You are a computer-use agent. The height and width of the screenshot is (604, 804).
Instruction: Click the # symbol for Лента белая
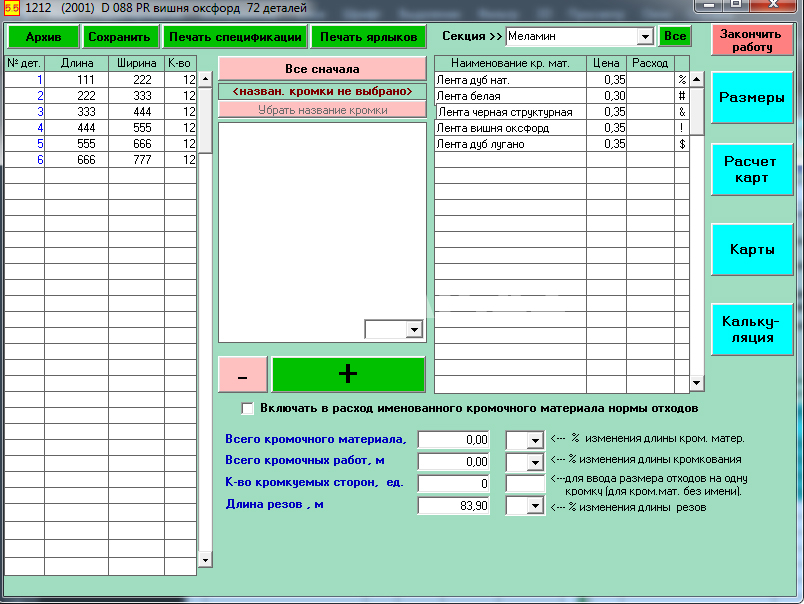click(682, 96)
